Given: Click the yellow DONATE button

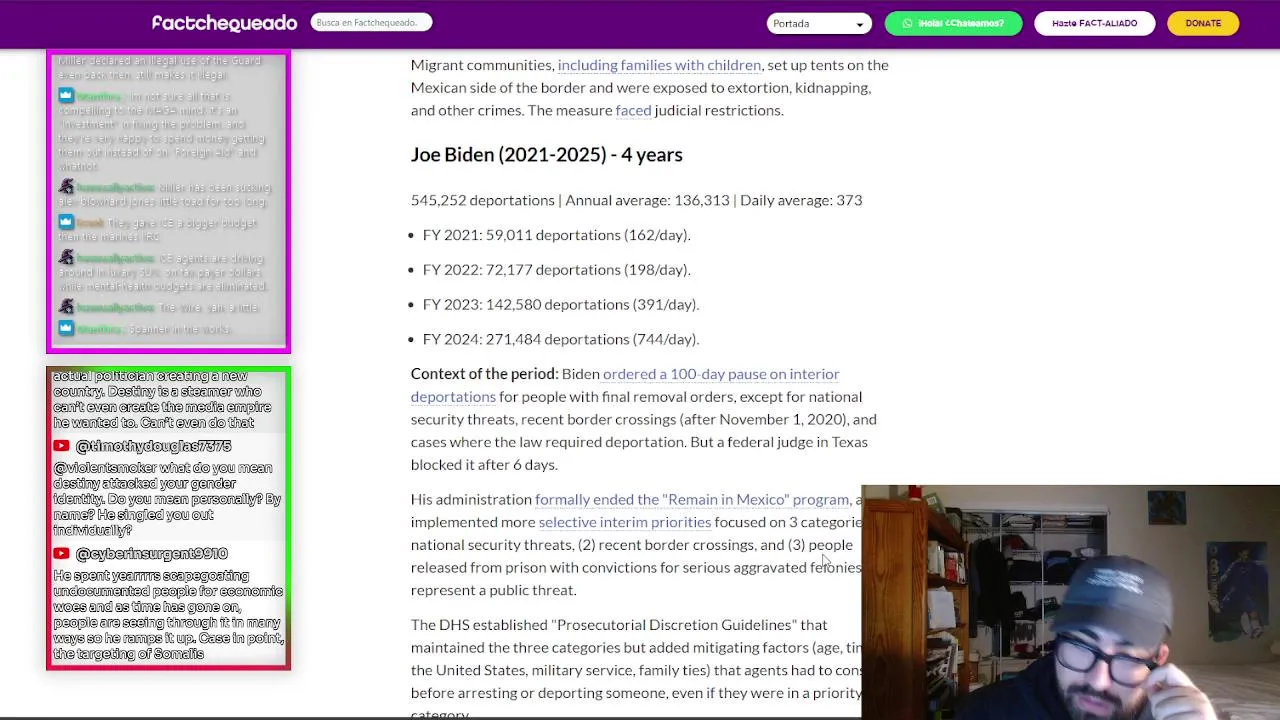Looking at the screenshot, I should click(x=1203, y=23).
